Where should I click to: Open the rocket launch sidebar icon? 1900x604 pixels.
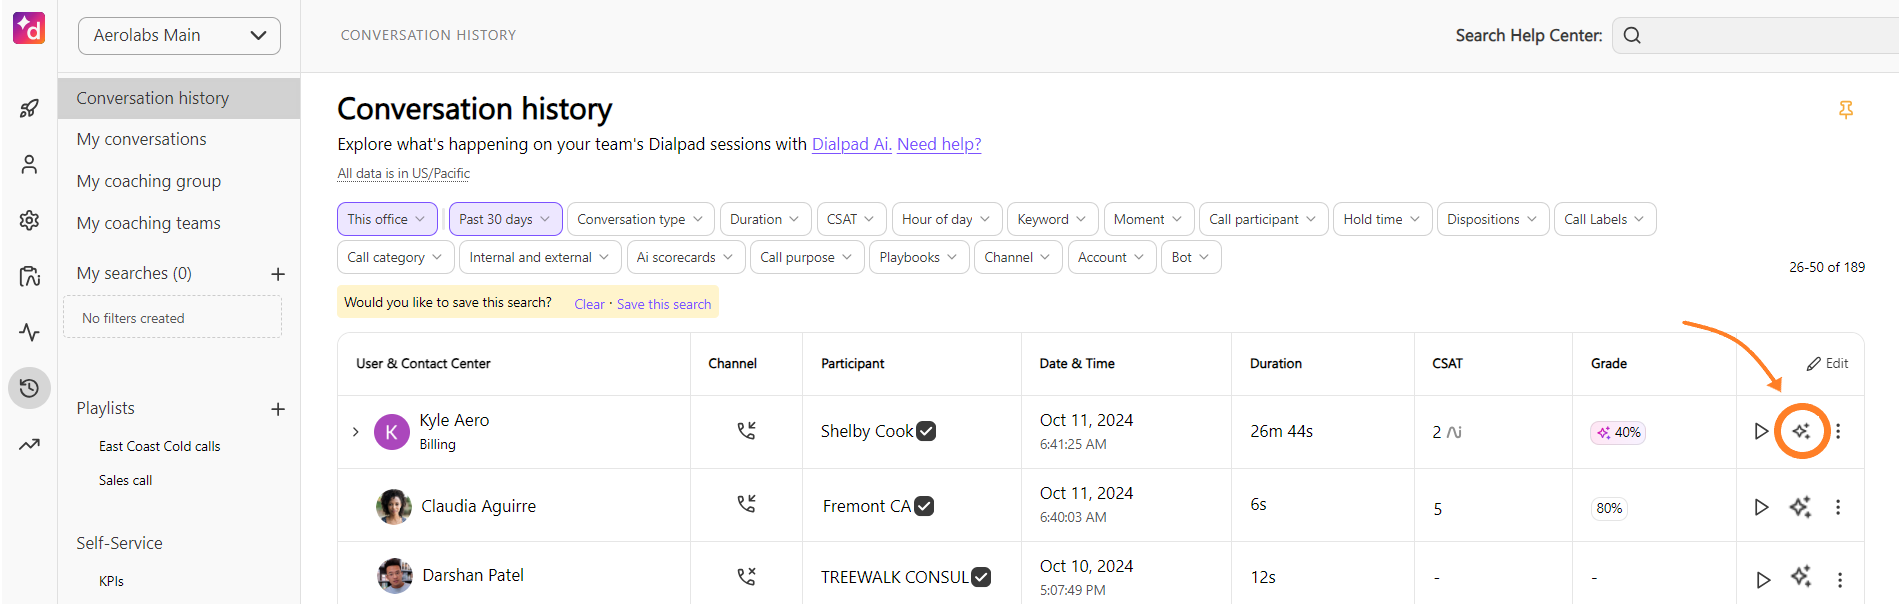click(29, 108)
